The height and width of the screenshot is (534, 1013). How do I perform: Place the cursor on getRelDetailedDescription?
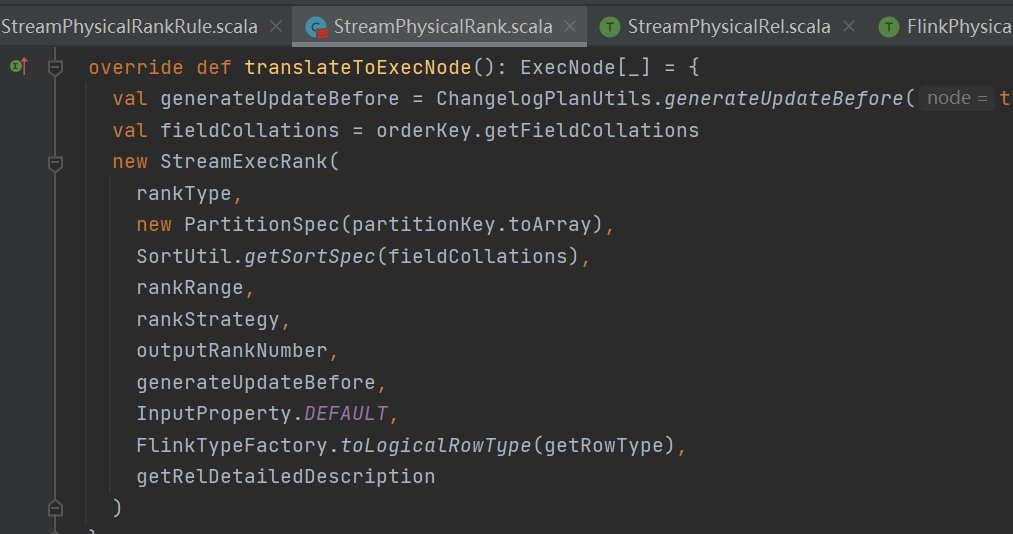pos(286,477)
